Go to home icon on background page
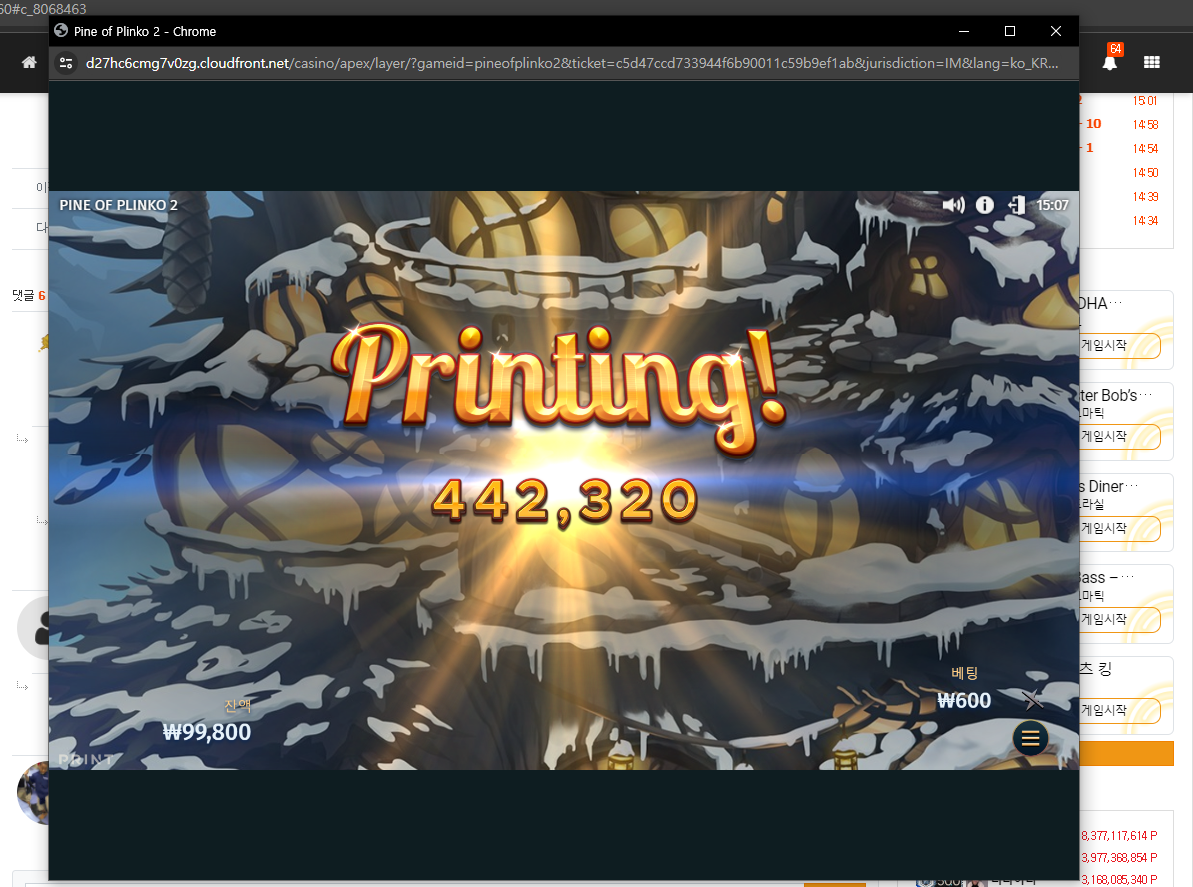Image resolution: width=1193 pixels, height=887 pixels. click(29, 62)
